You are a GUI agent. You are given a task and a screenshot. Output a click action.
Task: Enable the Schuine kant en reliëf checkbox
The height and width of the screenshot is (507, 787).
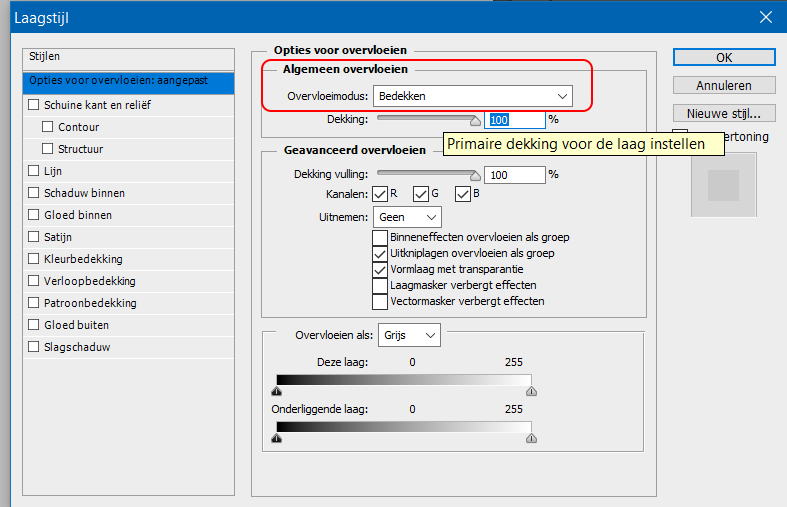(x=34, y=105)
